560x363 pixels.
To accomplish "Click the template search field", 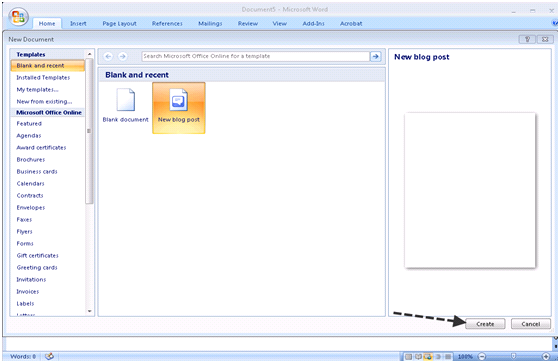I will point(255,56).
